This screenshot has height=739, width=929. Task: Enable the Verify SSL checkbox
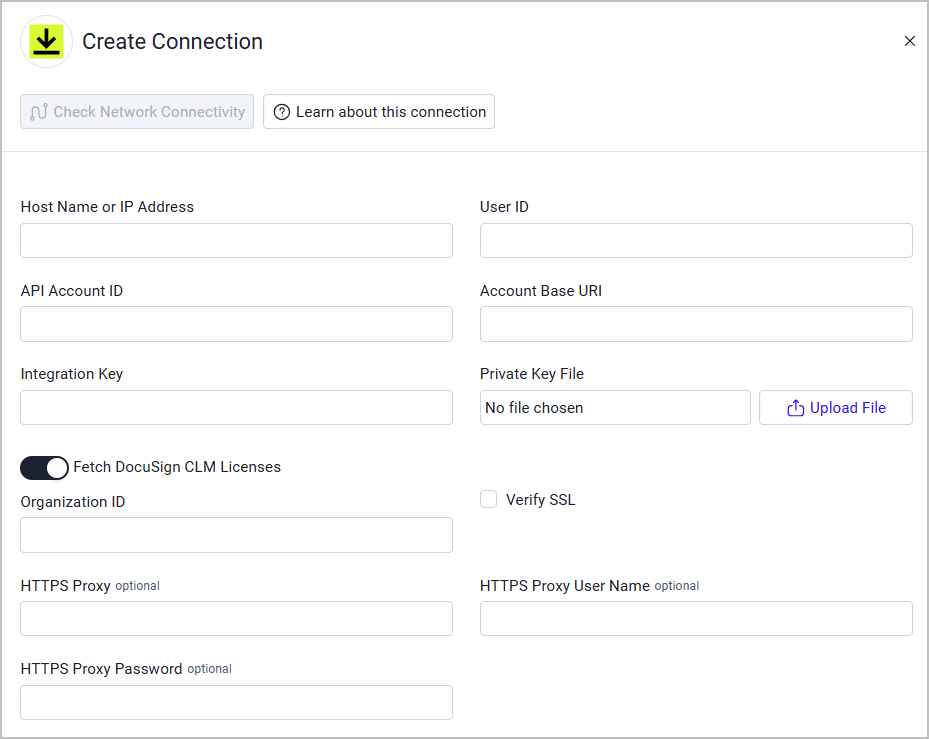point(488,499)
